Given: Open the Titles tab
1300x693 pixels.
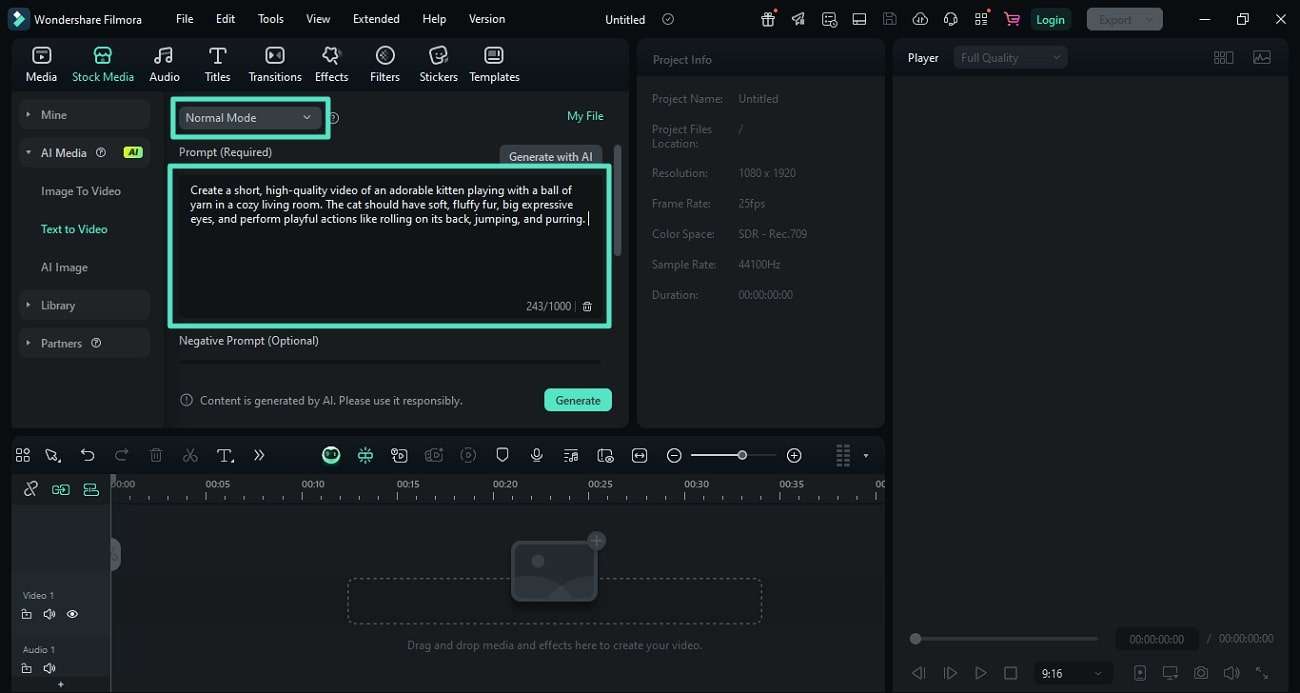Looking at the screenshot, I should [217, 64].
